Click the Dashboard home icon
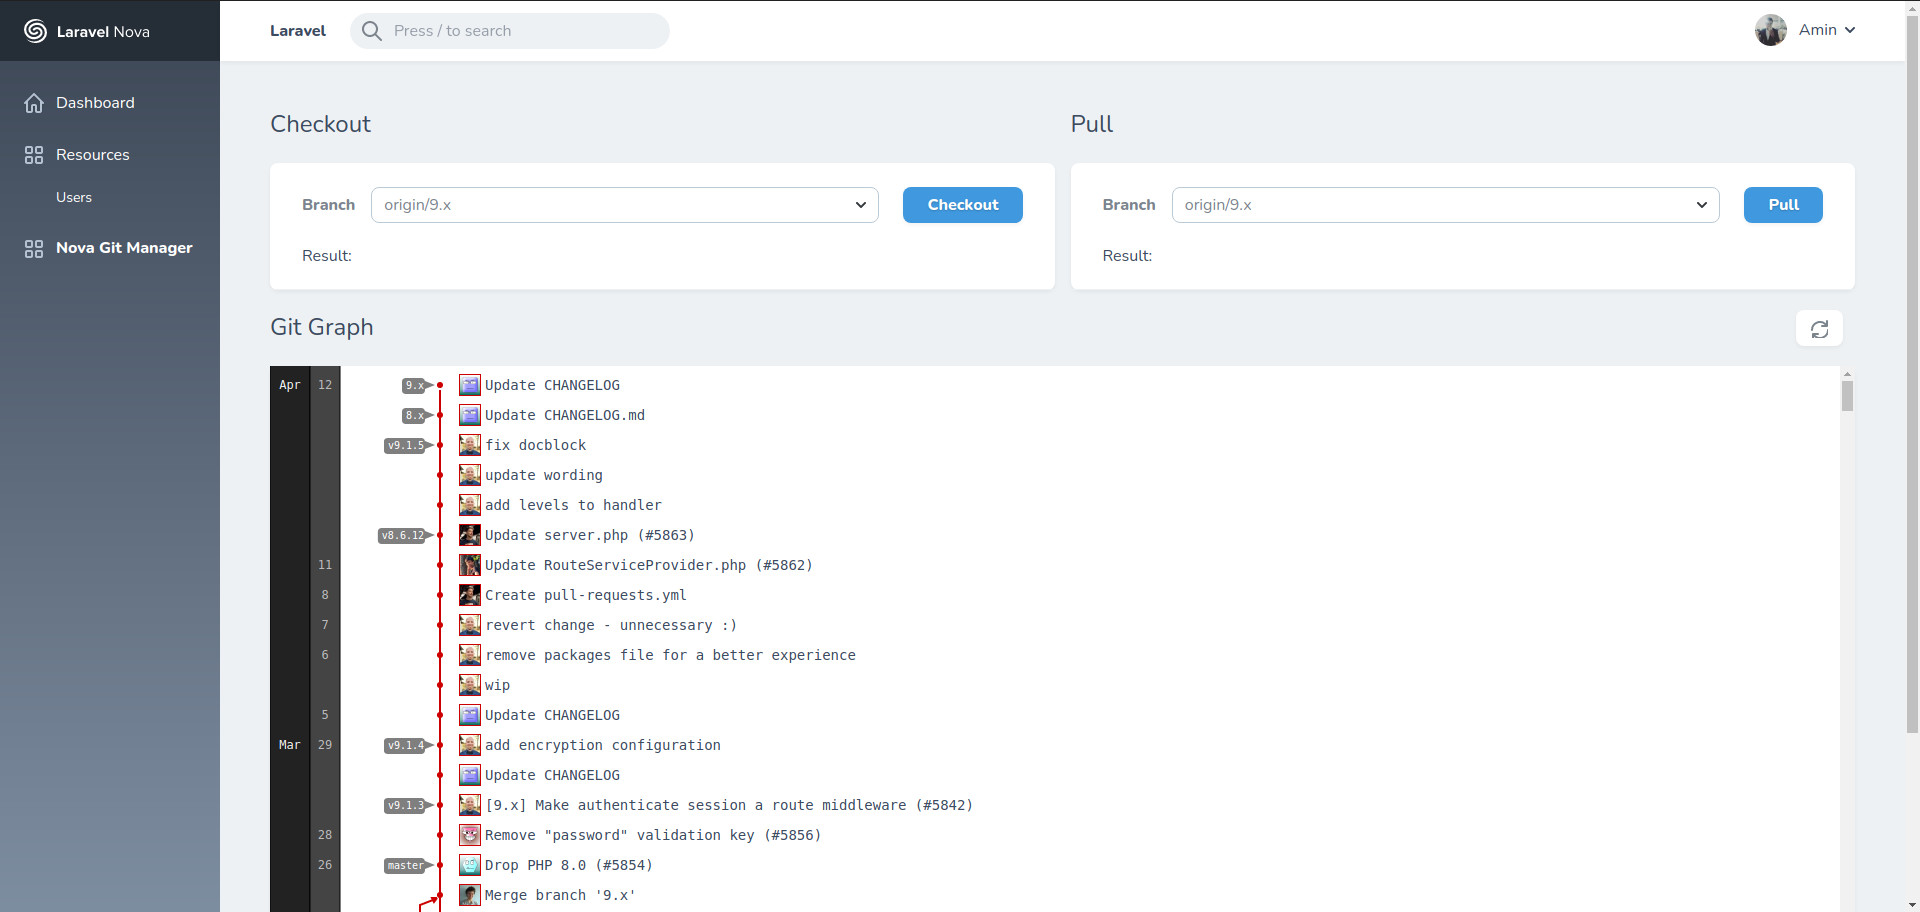 coord(34,103)
